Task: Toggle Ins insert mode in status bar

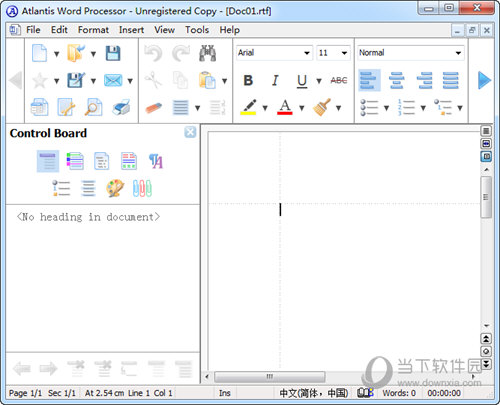Action: 224,393
